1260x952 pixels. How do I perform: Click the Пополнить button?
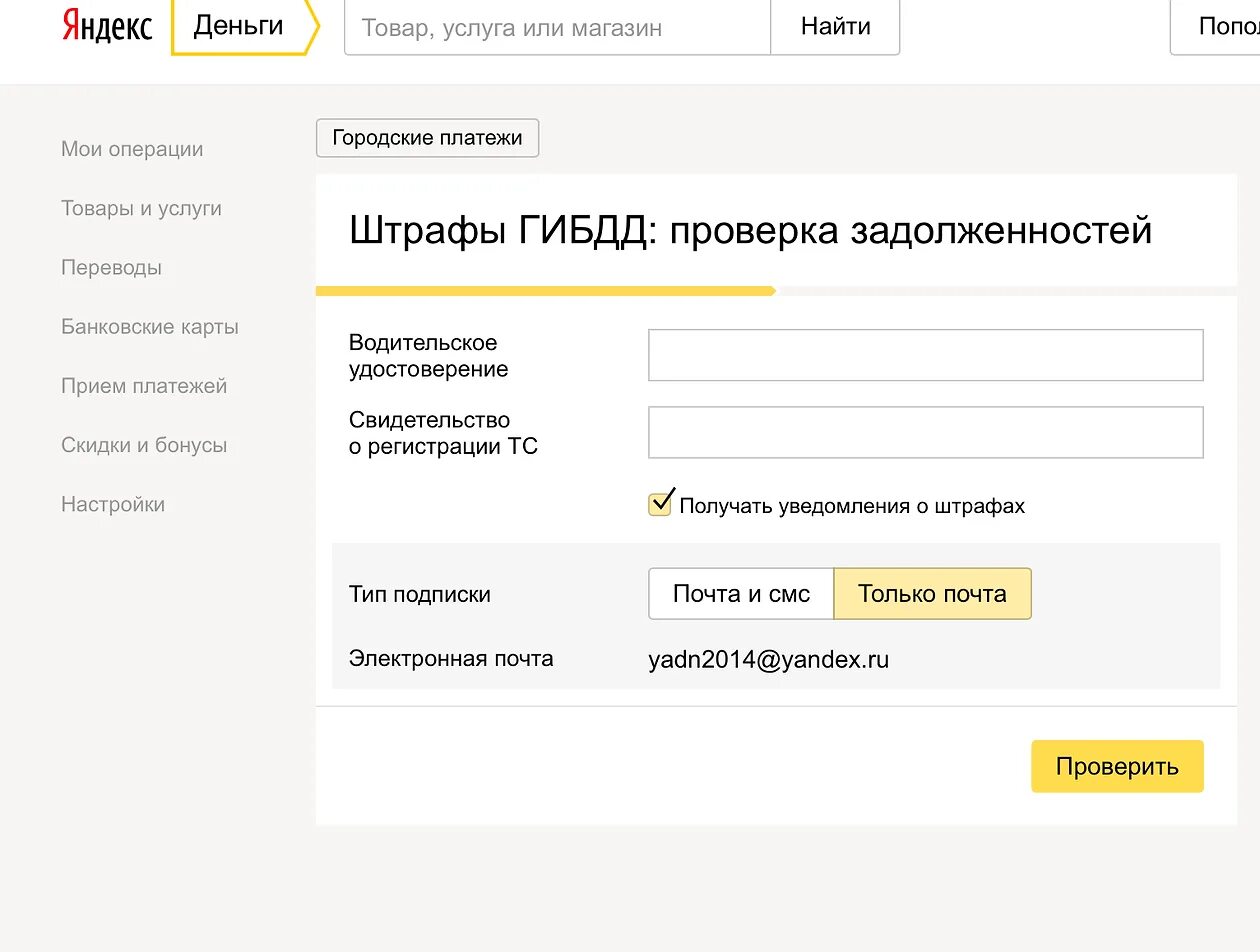click(x=1222, y=27)
